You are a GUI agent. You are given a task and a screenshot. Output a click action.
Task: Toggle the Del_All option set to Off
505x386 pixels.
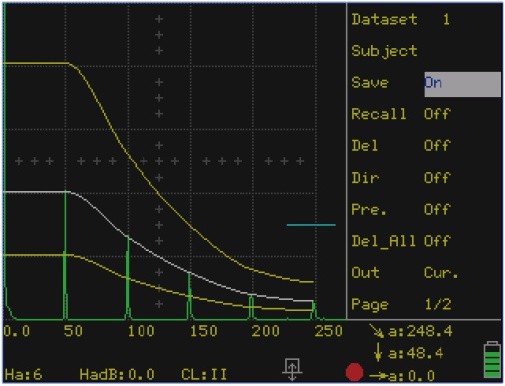click(x=437, y=241)
